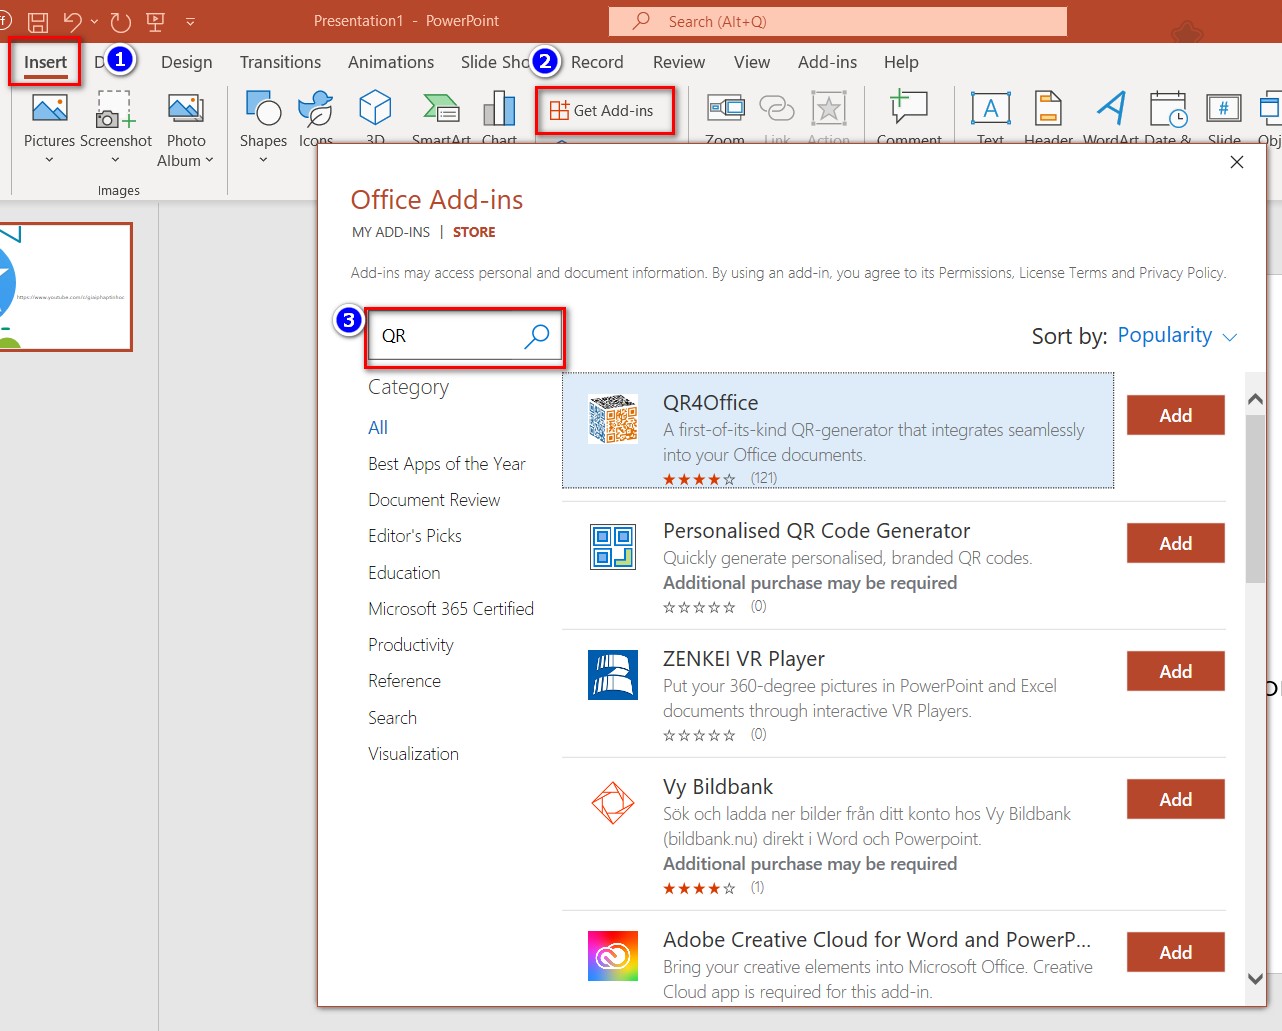Switch to the Insert ribbon tab
The height and width of the screenshot is (1031, 1282).
[x=45, y=62]
